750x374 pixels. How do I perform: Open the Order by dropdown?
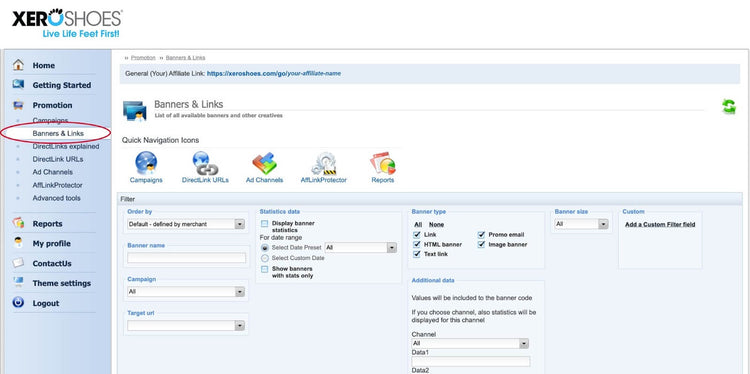tap(186, 224)
